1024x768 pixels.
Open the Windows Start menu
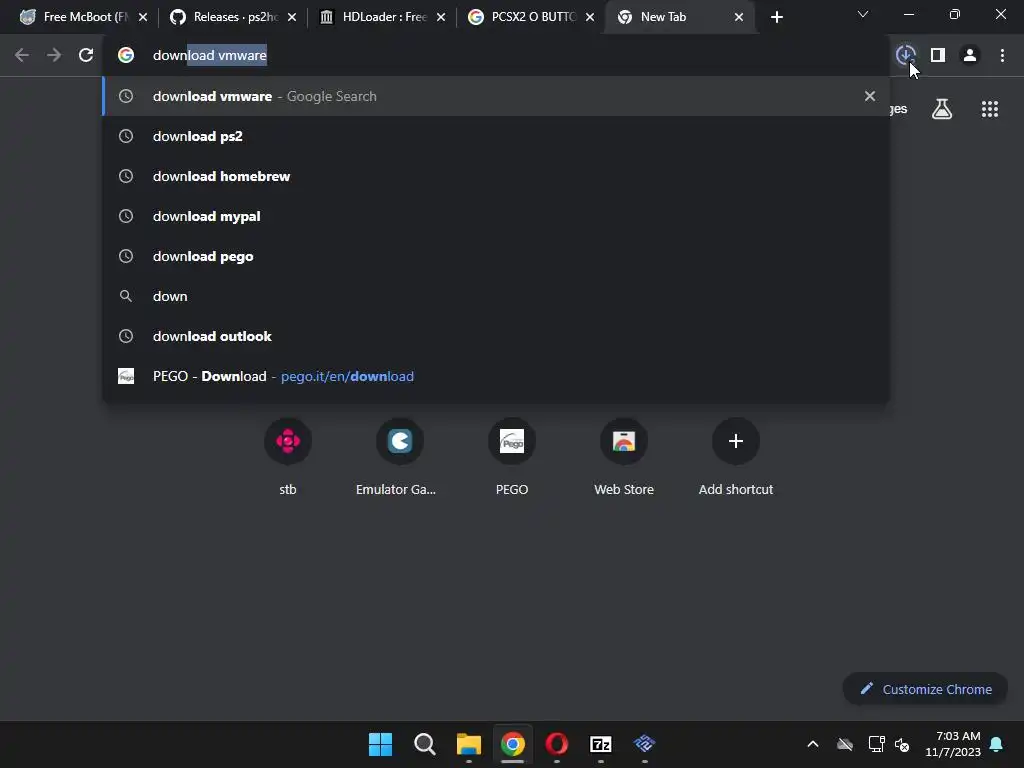[380, 744]
